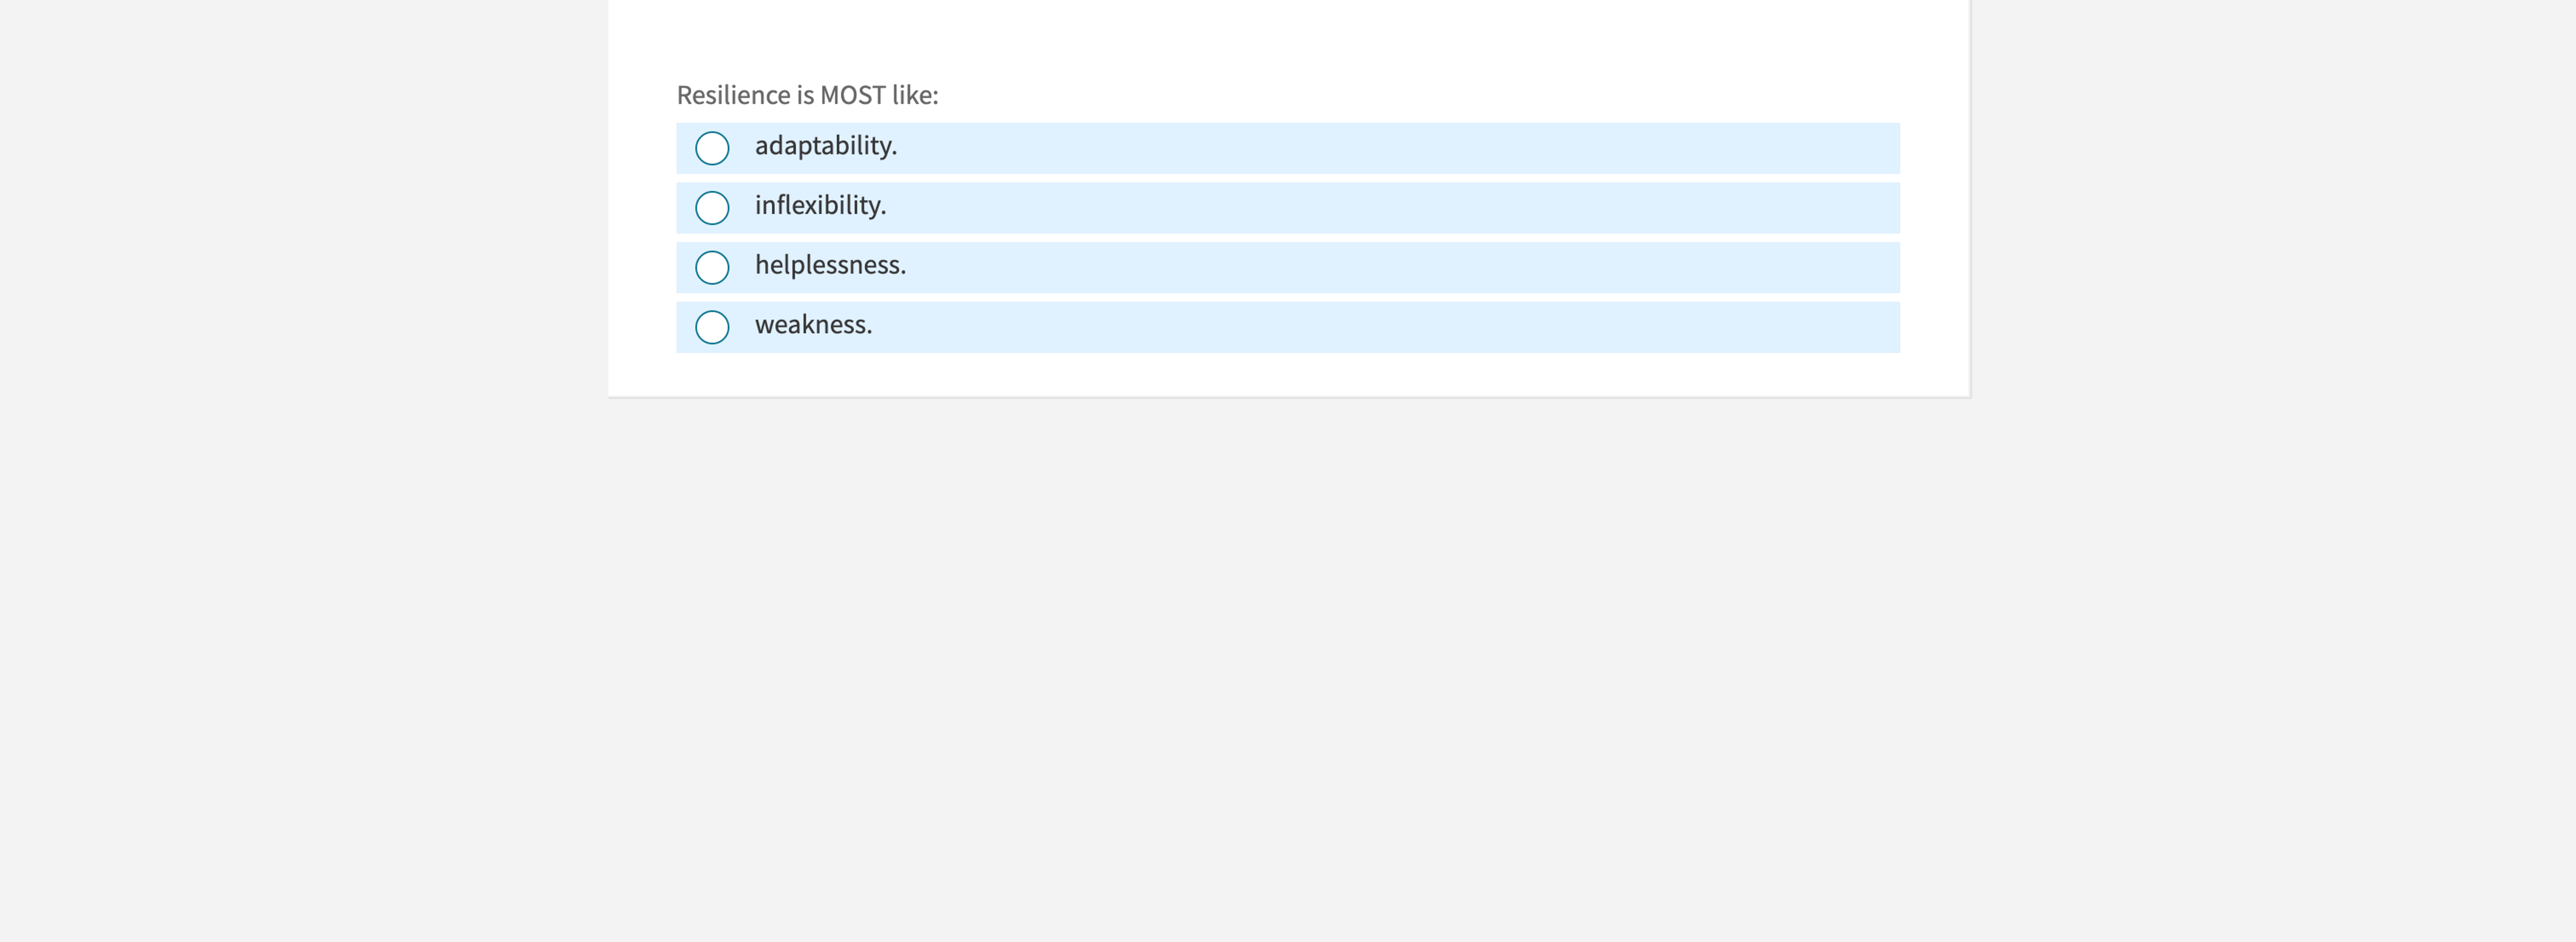Screen dimensions: 2576x942
Task: Click blank blue area of weakness row
Action: point(1400,327)
